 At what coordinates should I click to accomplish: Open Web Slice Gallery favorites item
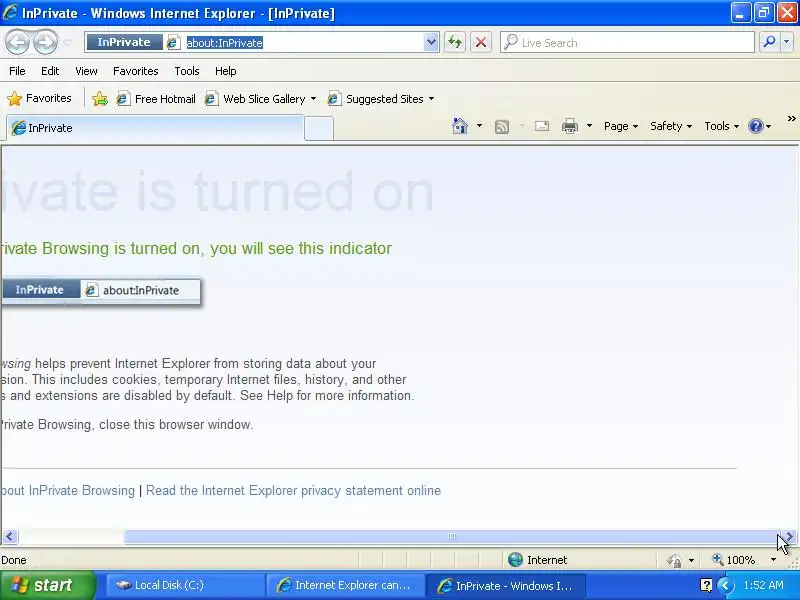pyautogui.click(x=255, y=99)
